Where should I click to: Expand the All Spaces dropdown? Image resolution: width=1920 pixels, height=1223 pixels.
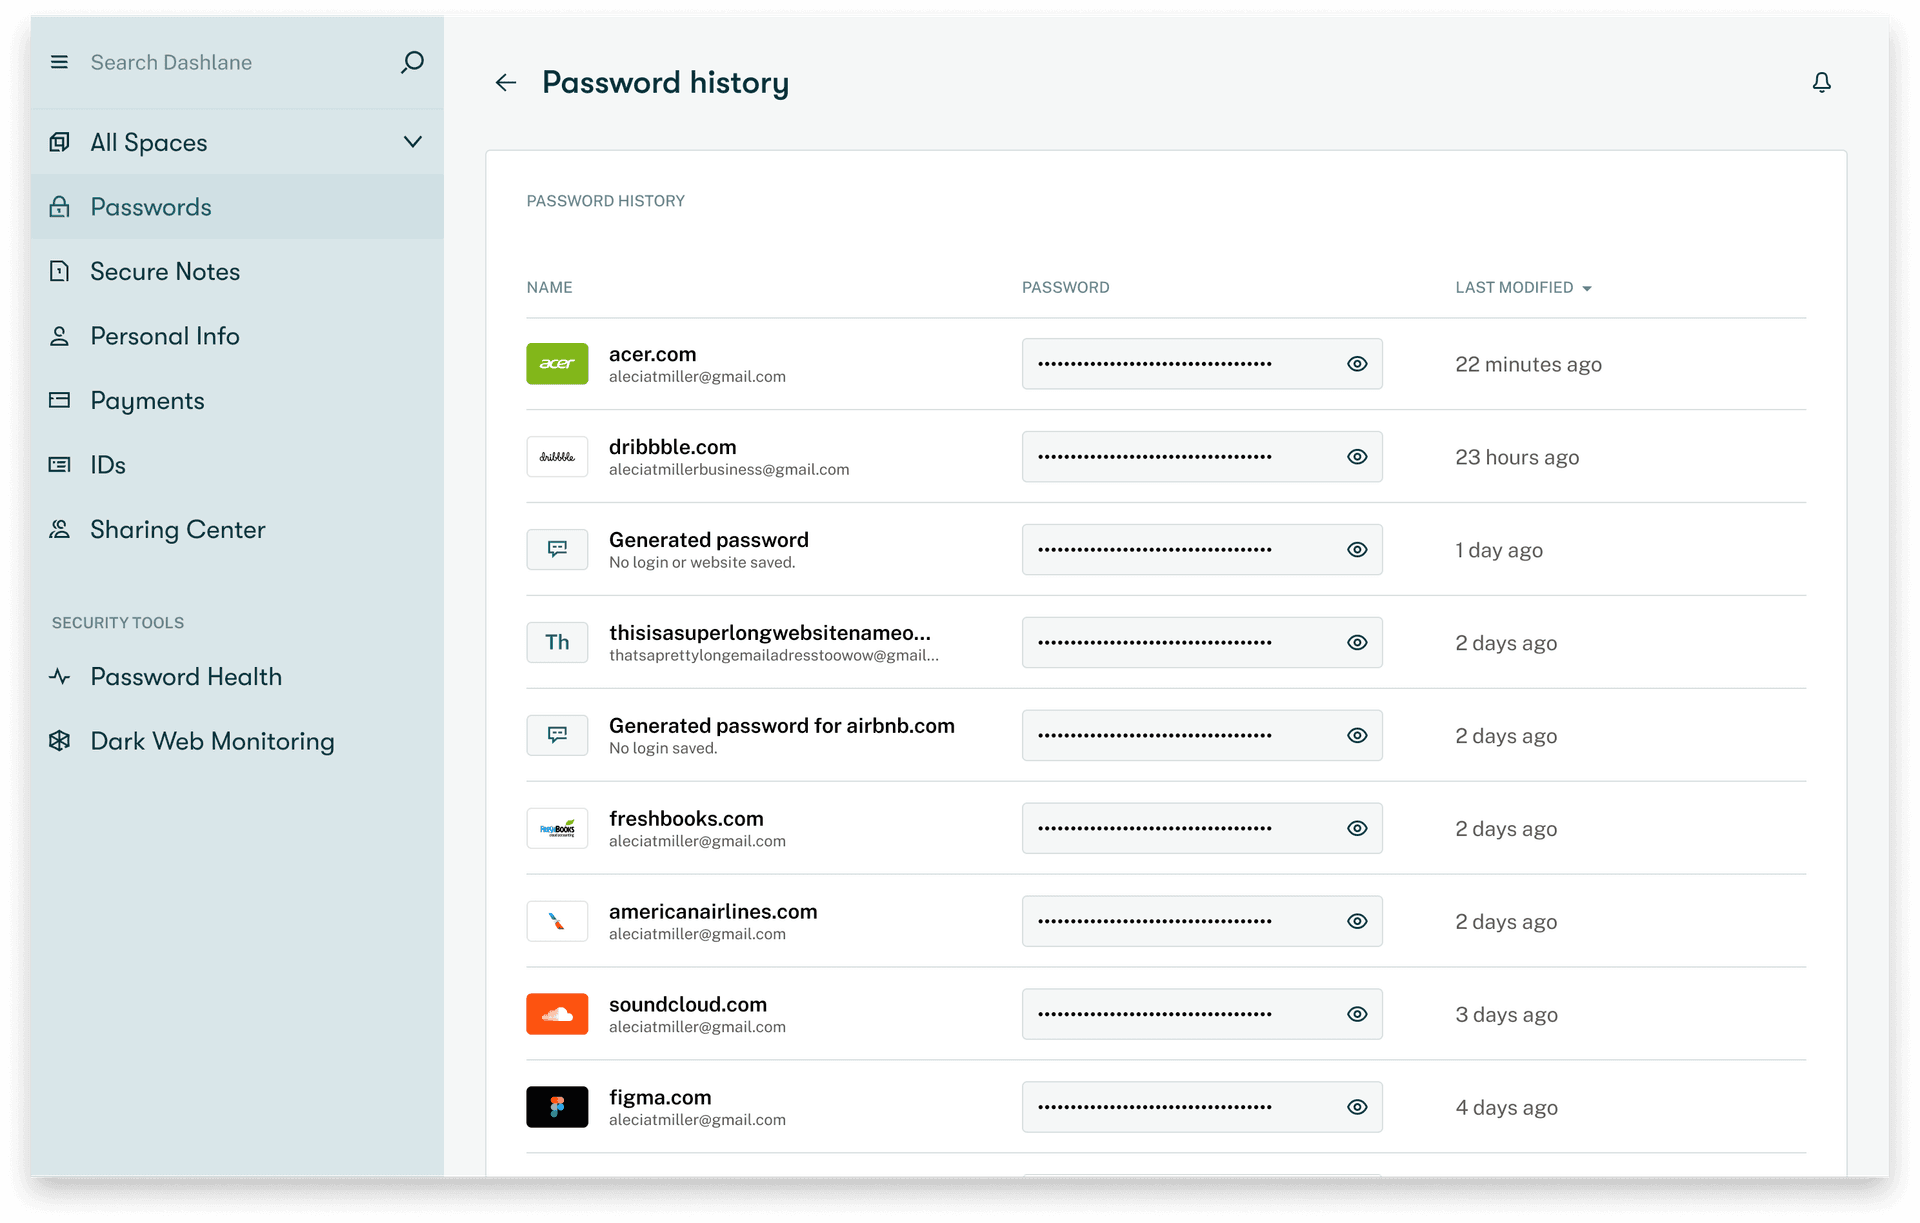click(x=413, y=141)
